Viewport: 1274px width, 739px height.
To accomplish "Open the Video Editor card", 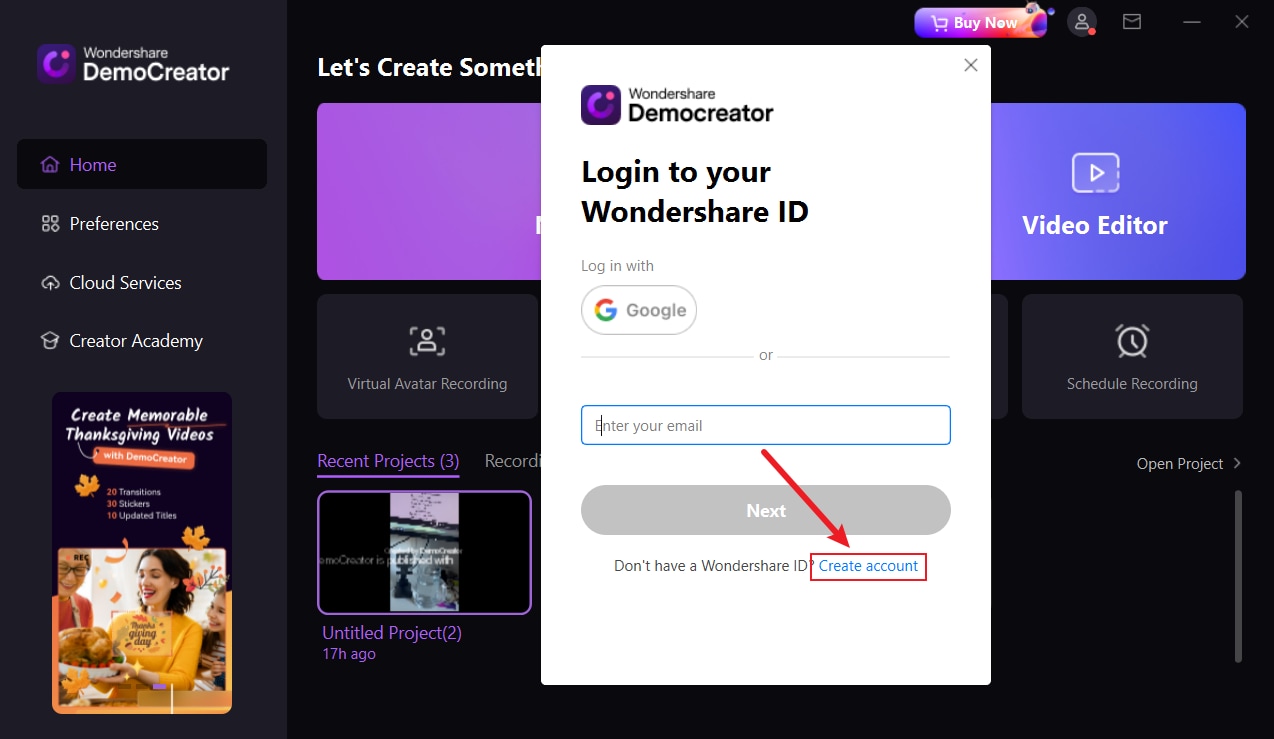I will (x=1118, y=191).
